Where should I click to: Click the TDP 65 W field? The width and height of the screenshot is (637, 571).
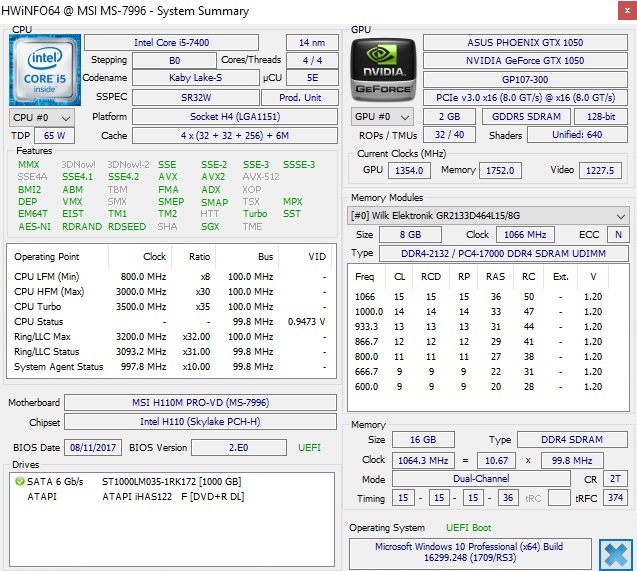[x=54, y=135]
